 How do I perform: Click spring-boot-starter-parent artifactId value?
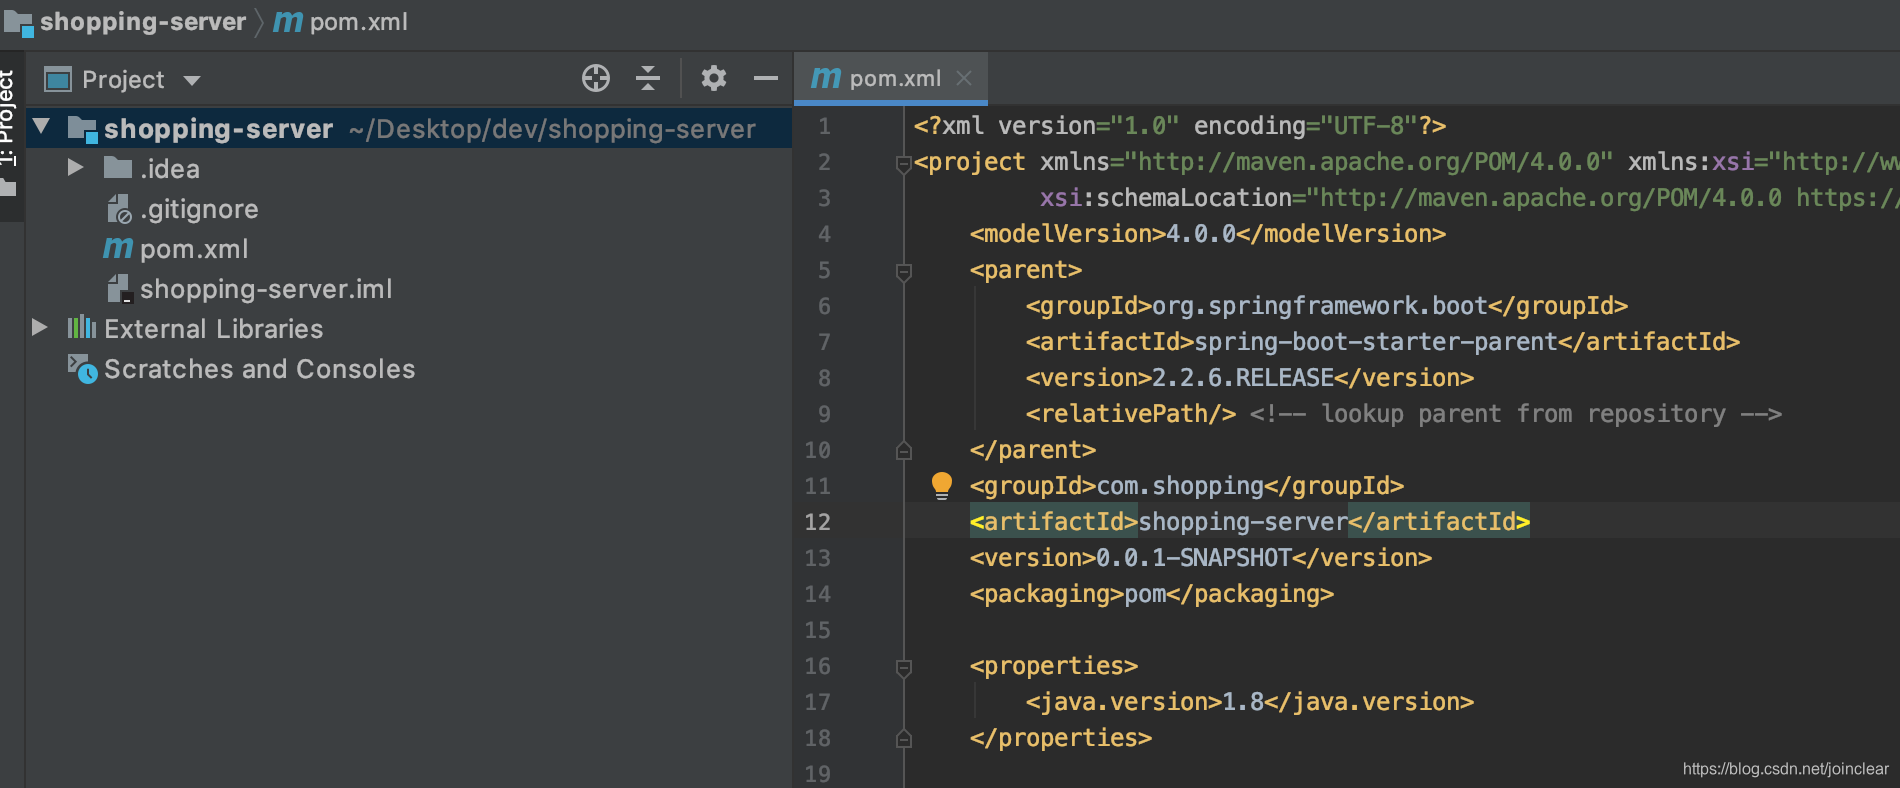click(1376, 342)
